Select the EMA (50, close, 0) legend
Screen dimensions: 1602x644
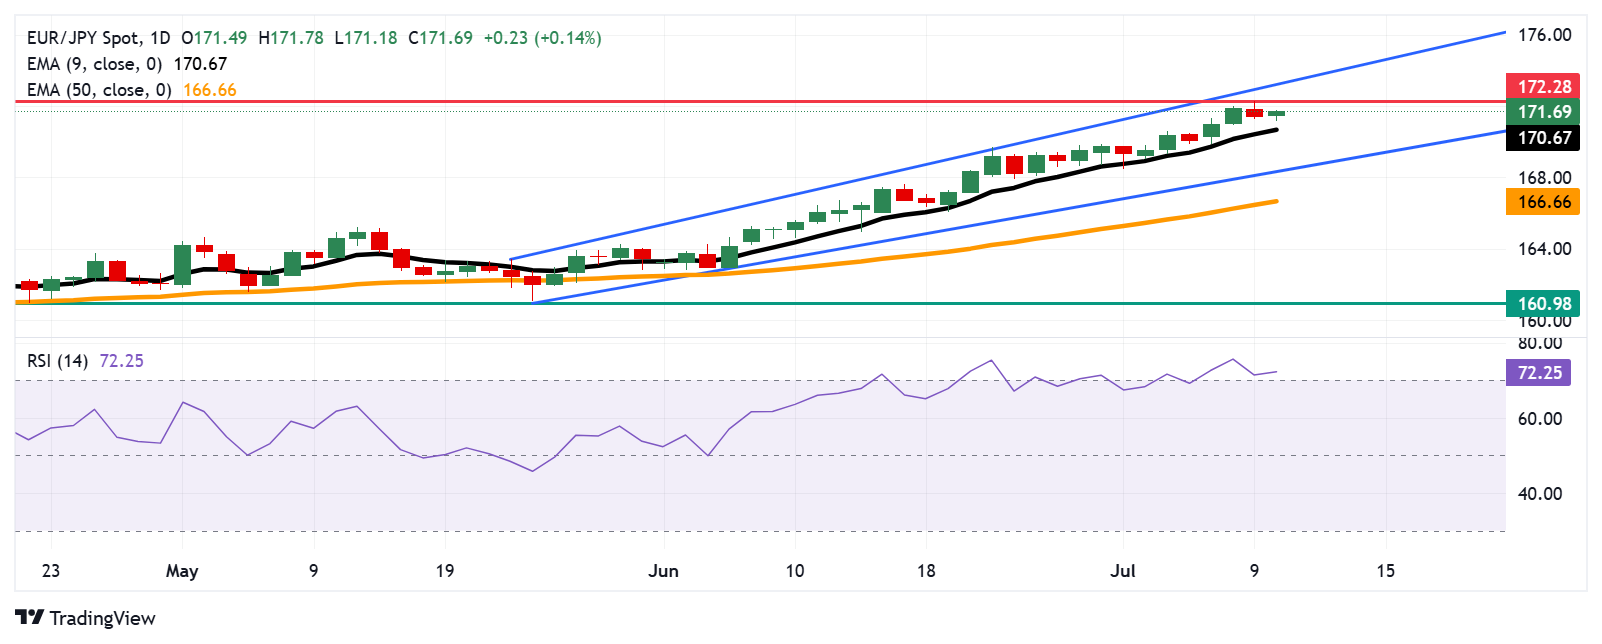pos(99,90)
